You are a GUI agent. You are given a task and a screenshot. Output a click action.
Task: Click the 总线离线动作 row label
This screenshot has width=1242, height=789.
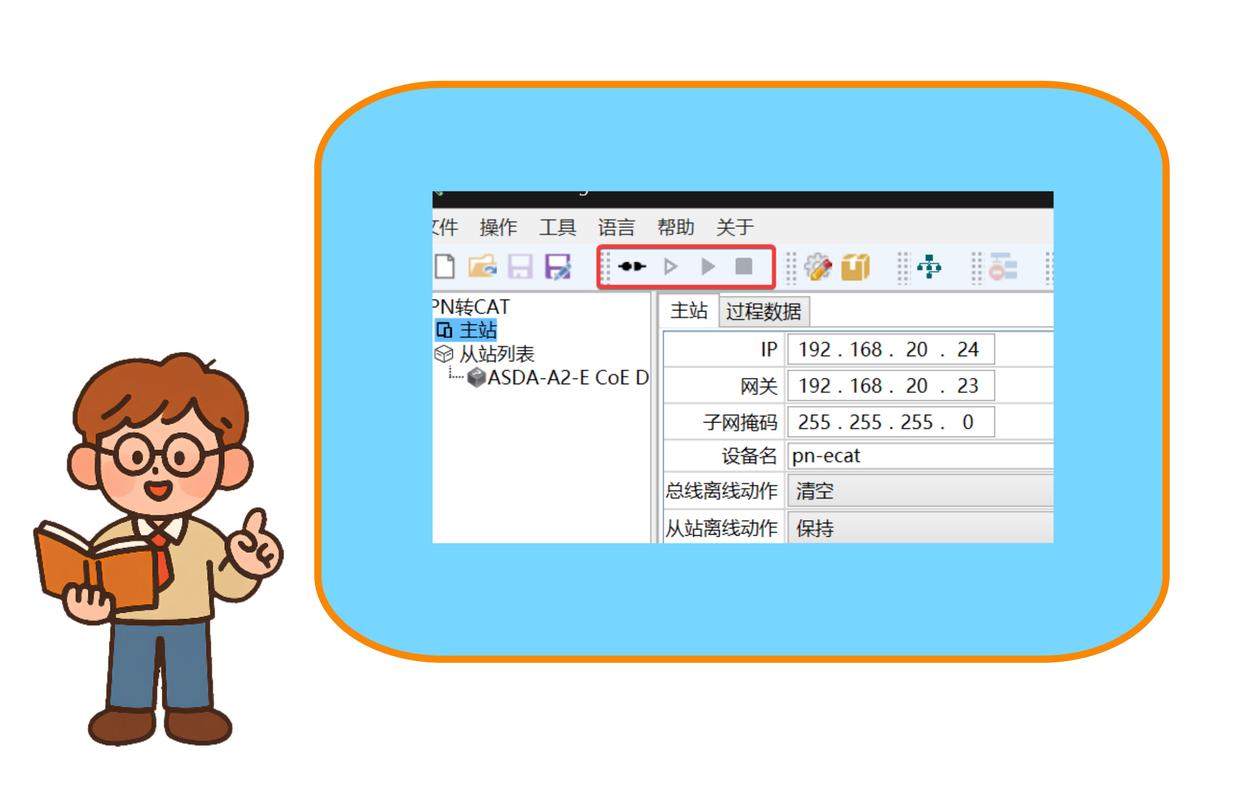point(722,492)
